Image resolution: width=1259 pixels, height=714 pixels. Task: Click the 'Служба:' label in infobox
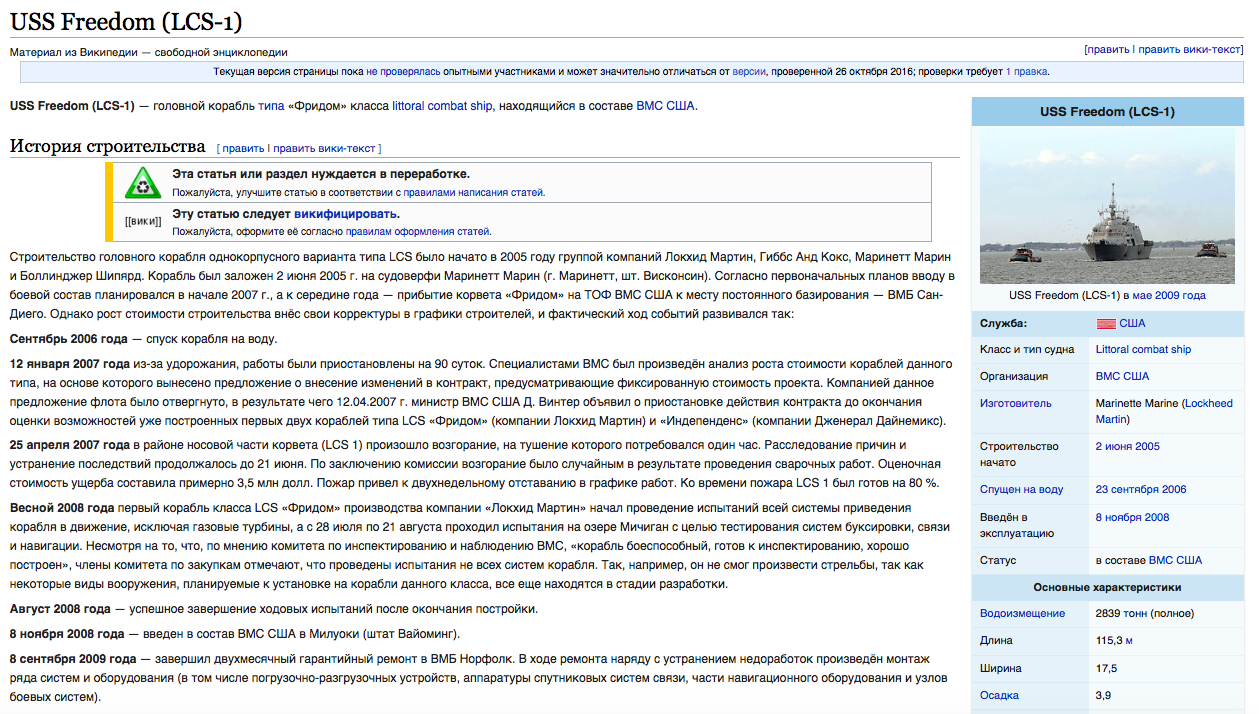[x=1003, y=324]
